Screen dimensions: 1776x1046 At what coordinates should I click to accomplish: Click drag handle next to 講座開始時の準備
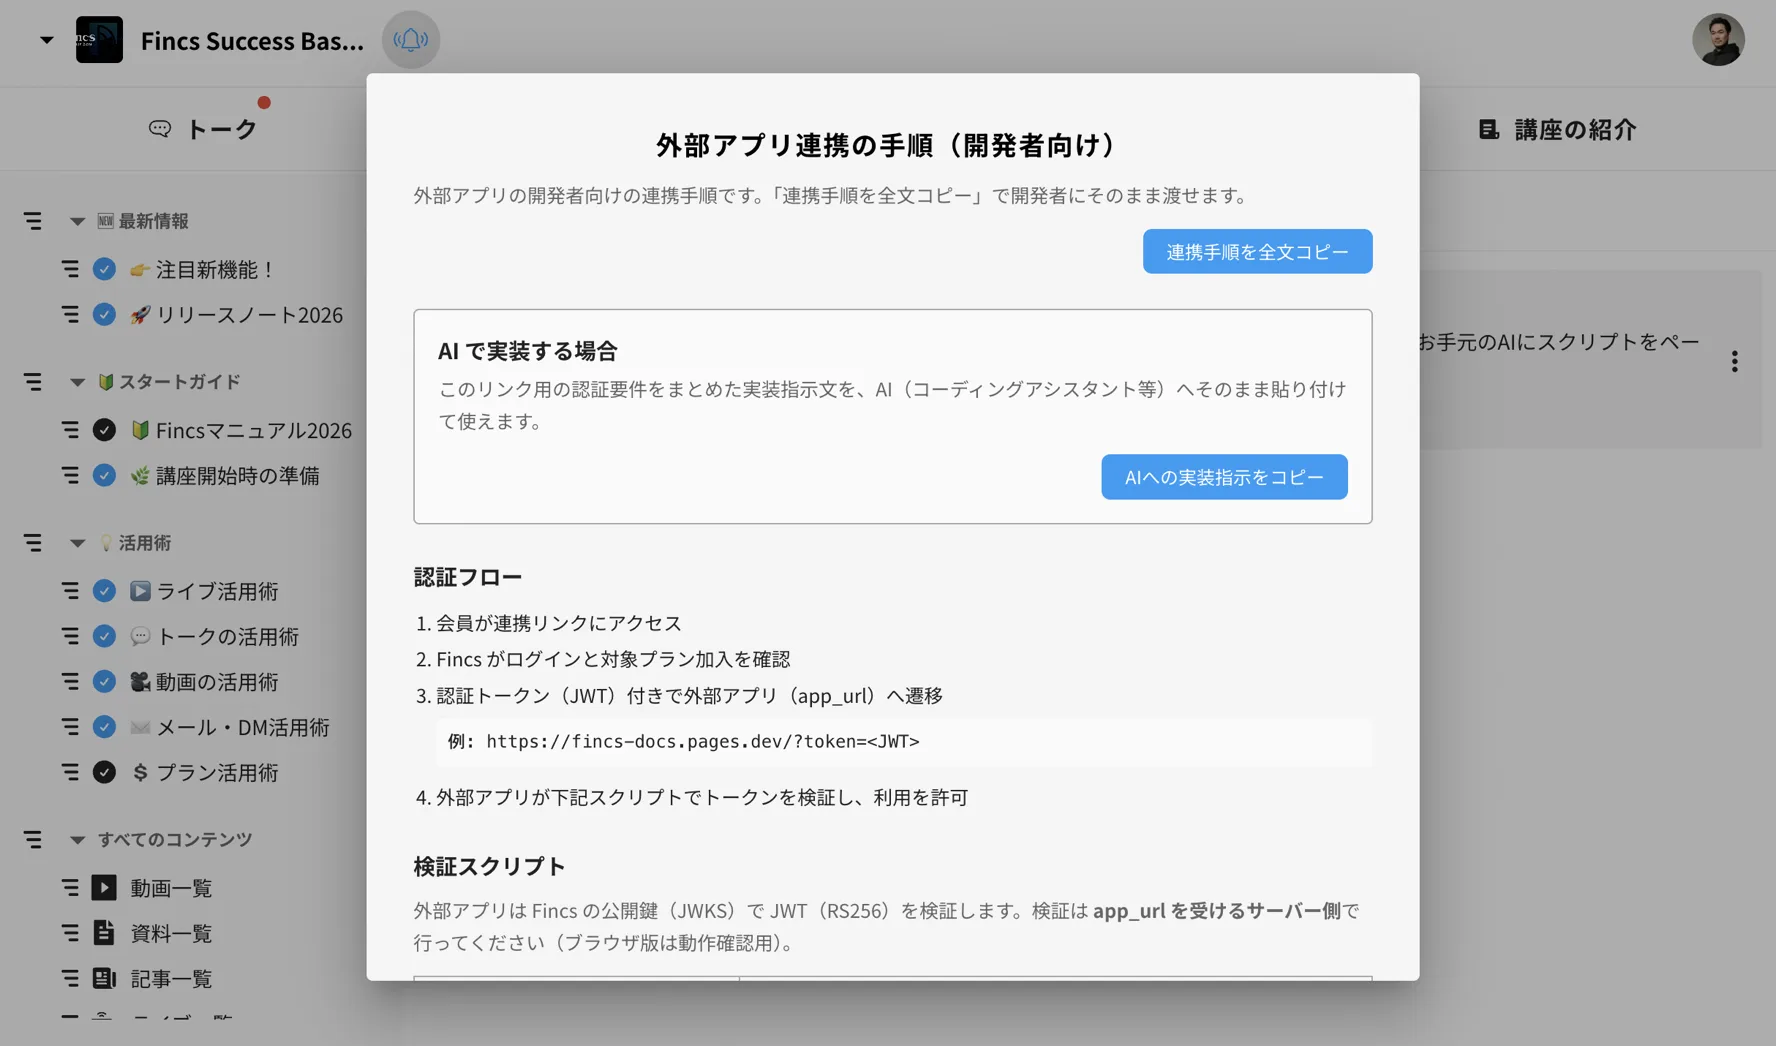70,475
